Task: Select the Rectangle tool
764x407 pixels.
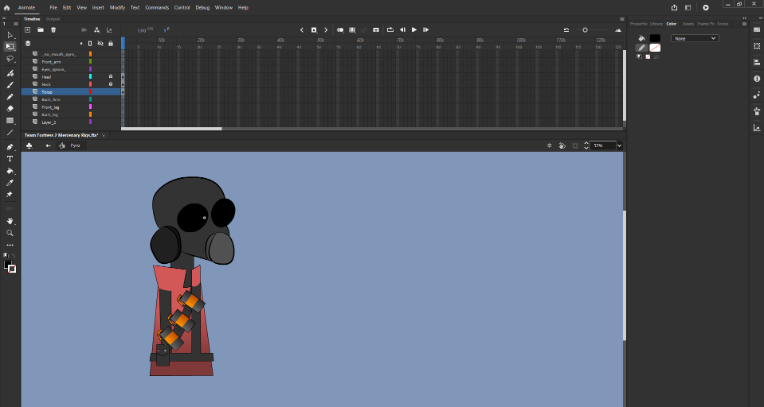Action: pyautogui.click(x=10, y=120)
